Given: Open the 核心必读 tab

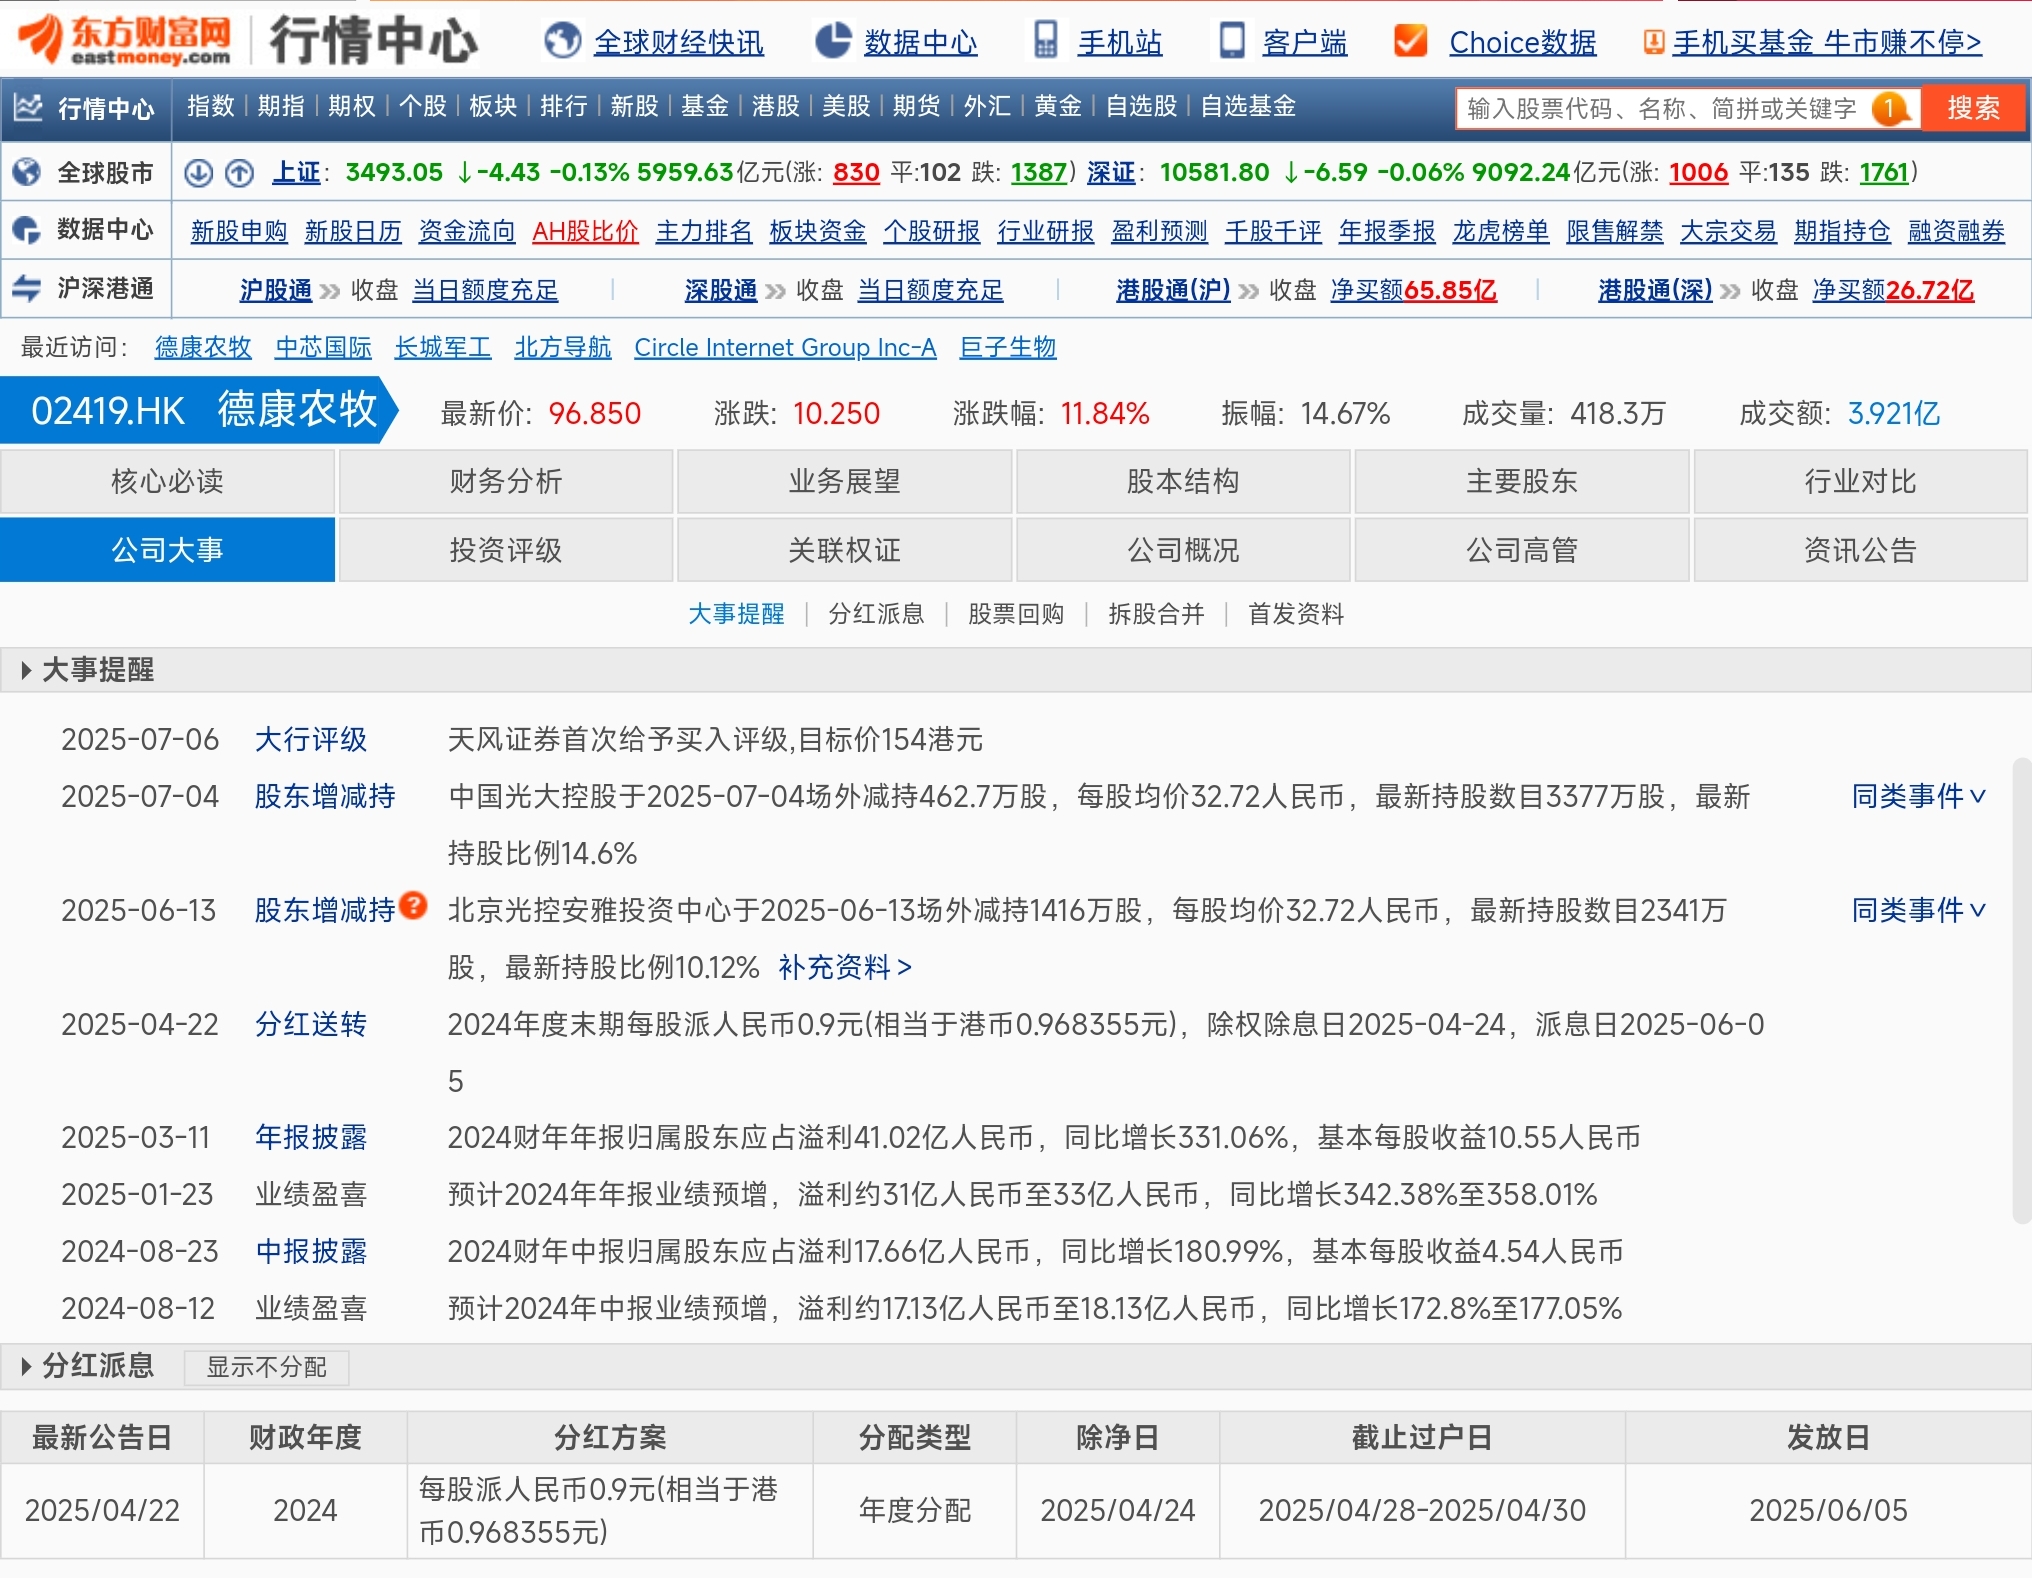Looking at the screenshot, I should click(x=167, y=481).
